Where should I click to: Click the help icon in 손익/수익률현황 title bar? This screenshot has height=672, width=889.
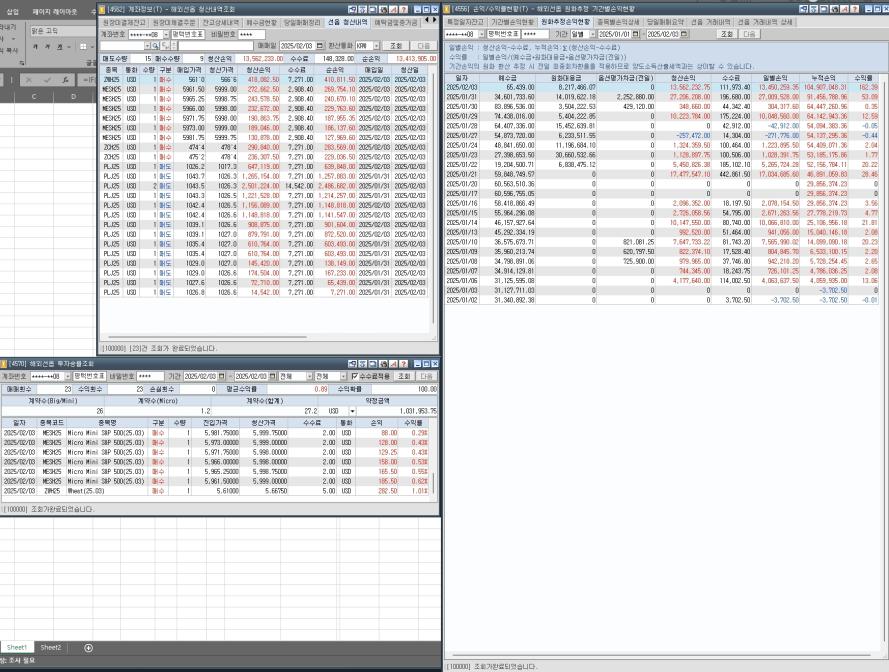[x=854, y=9]
